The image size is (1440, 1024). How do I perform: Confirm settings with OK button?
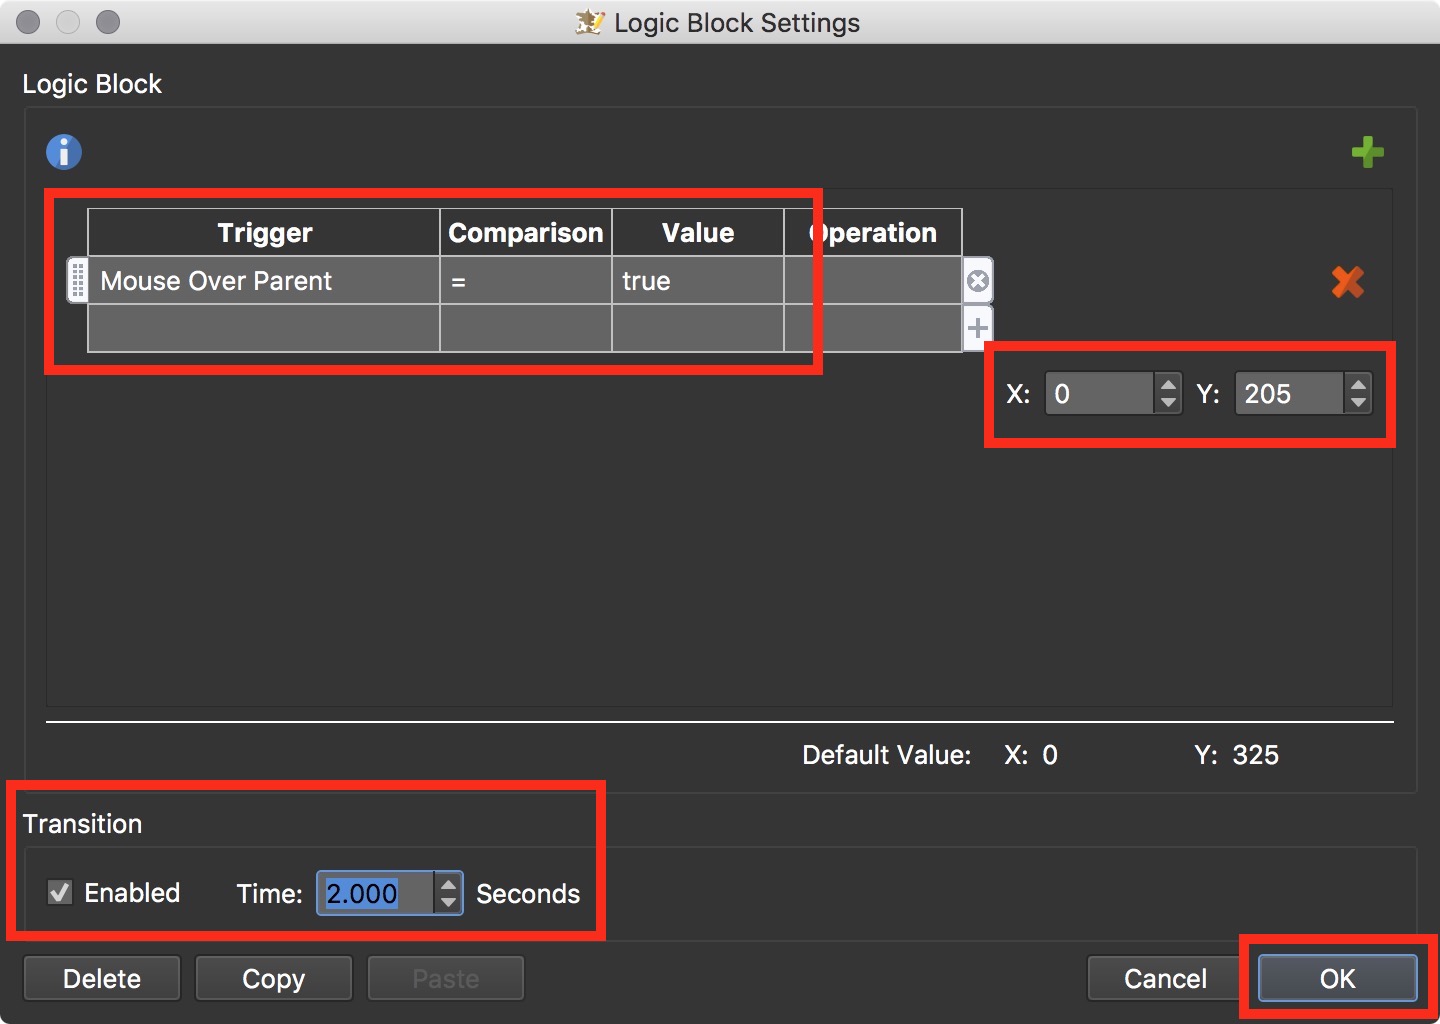pos(1337,978)
